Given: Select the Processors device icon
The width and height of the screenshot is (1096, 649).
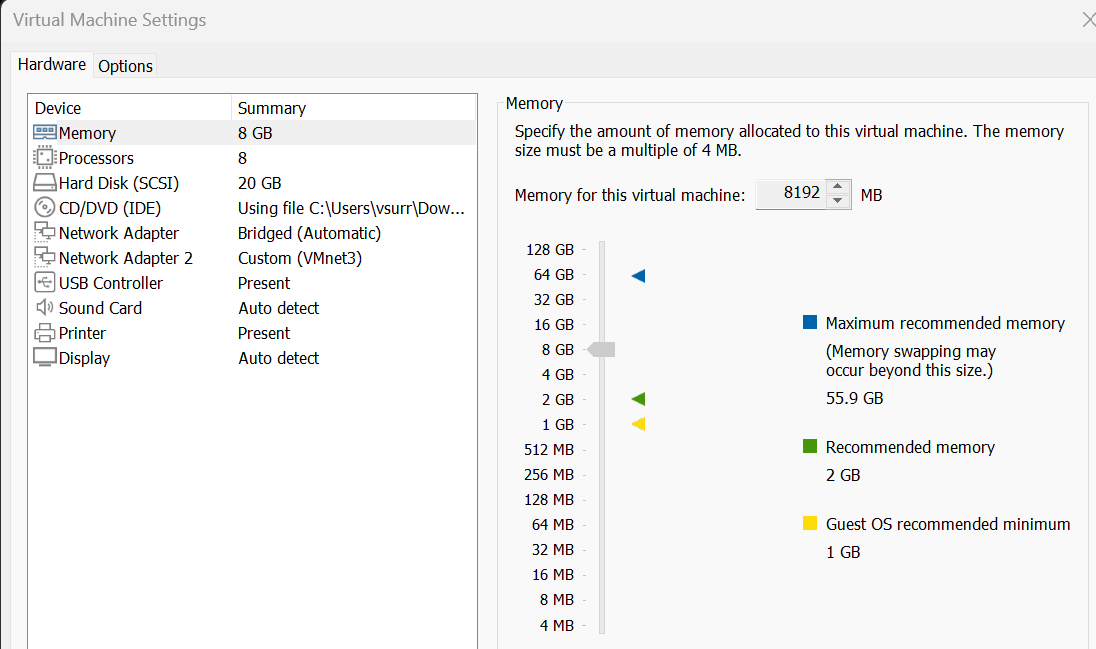Looking at the screenshot, I should point(46,157).
